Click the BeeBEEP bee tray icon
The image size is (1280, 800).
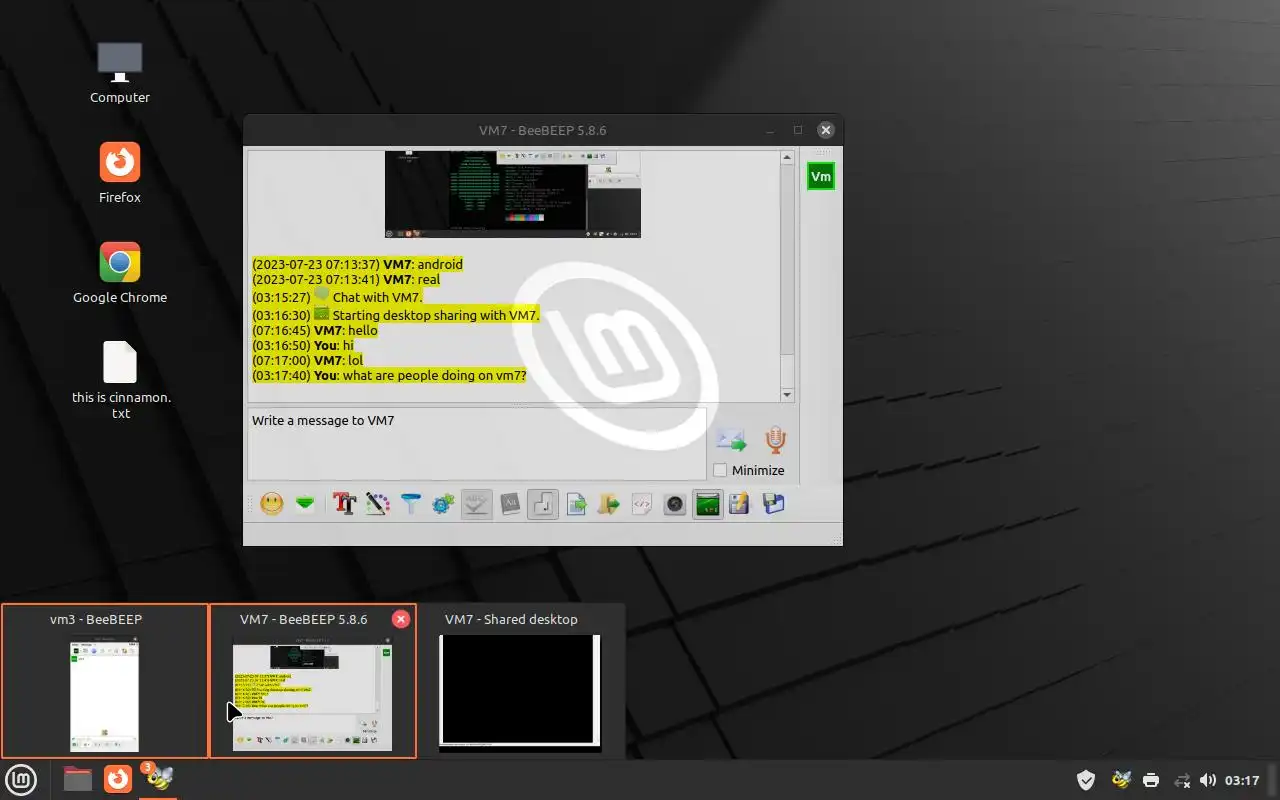click(1121, 780)
